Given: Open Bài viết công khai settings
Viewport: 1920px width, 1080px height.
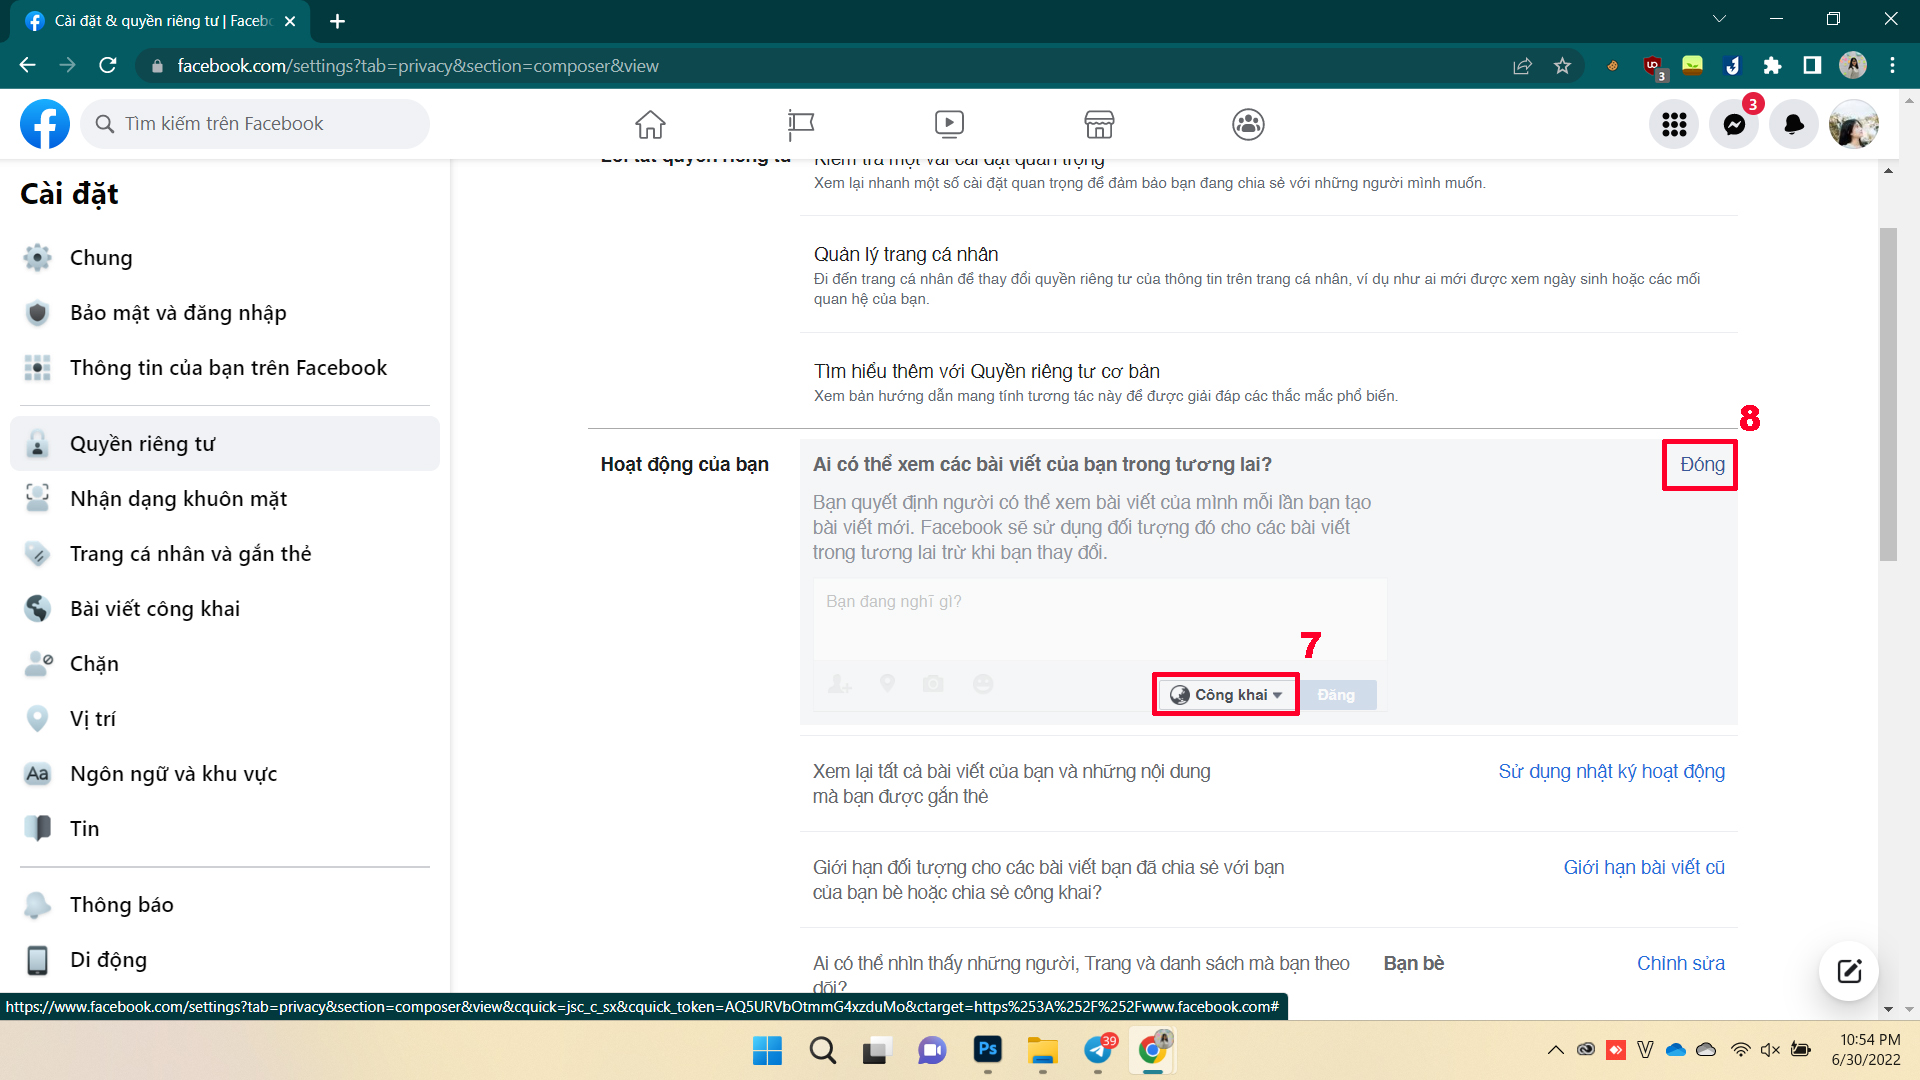Looking at the screenshot, I should 225,609.
